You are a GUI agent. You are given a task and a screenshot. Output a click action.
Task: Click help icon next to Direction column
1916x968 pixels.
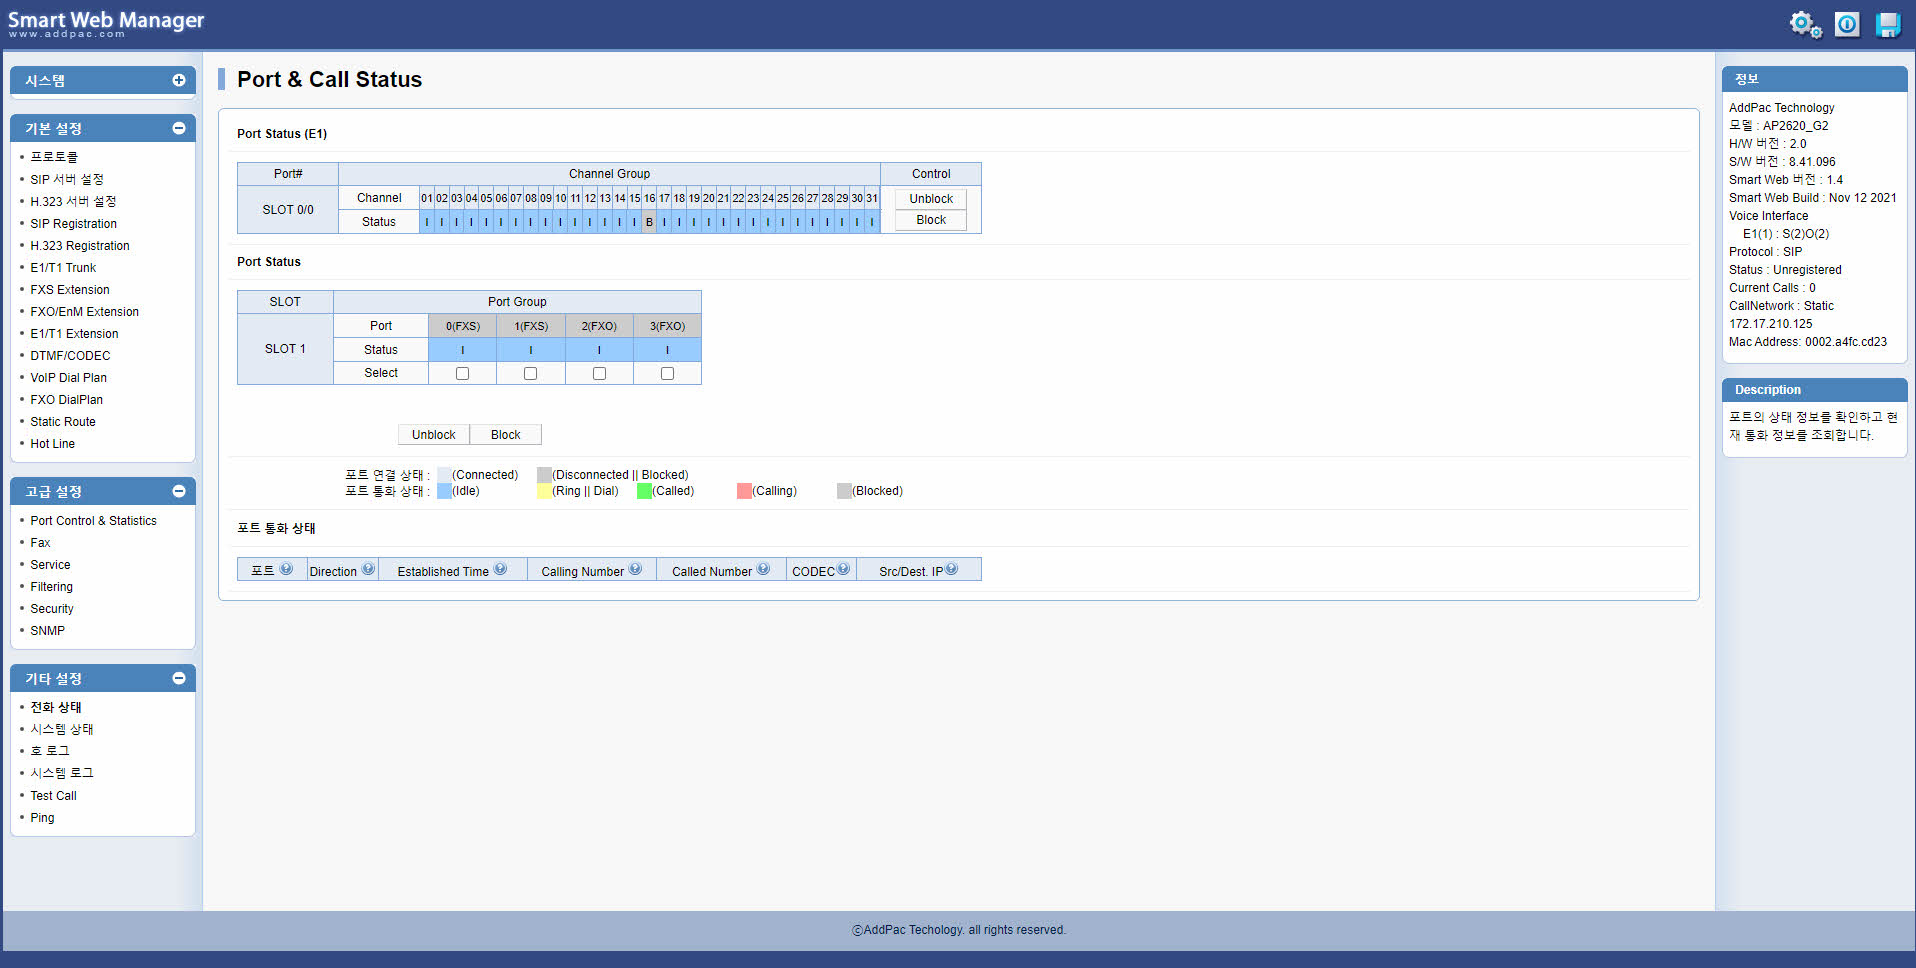[x=368, y=570]
